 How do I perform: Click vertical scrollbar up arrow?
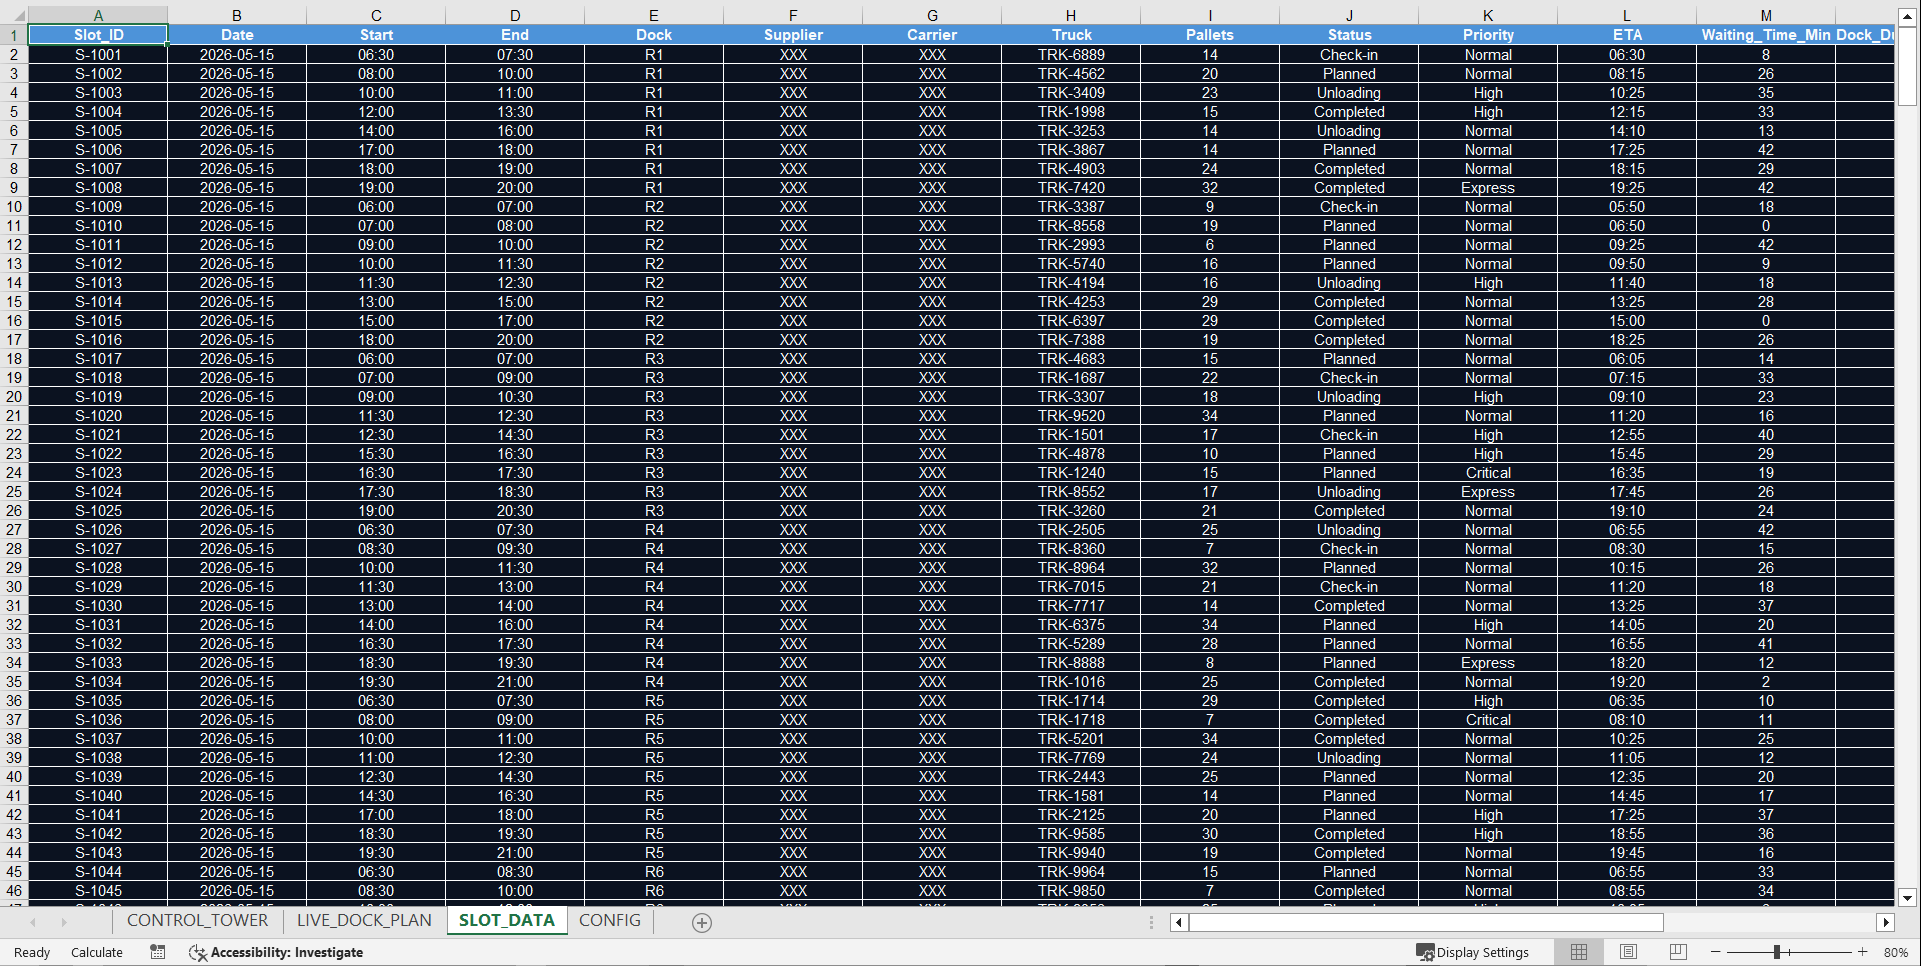(1907, 16)
